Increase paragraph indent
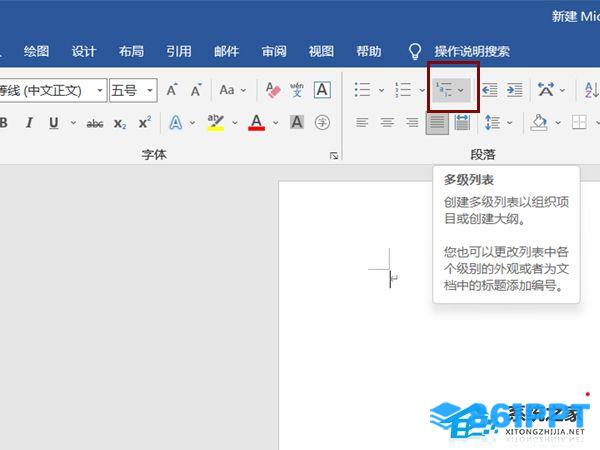This screenshot has height=450, width=600. tap(515, 90)
